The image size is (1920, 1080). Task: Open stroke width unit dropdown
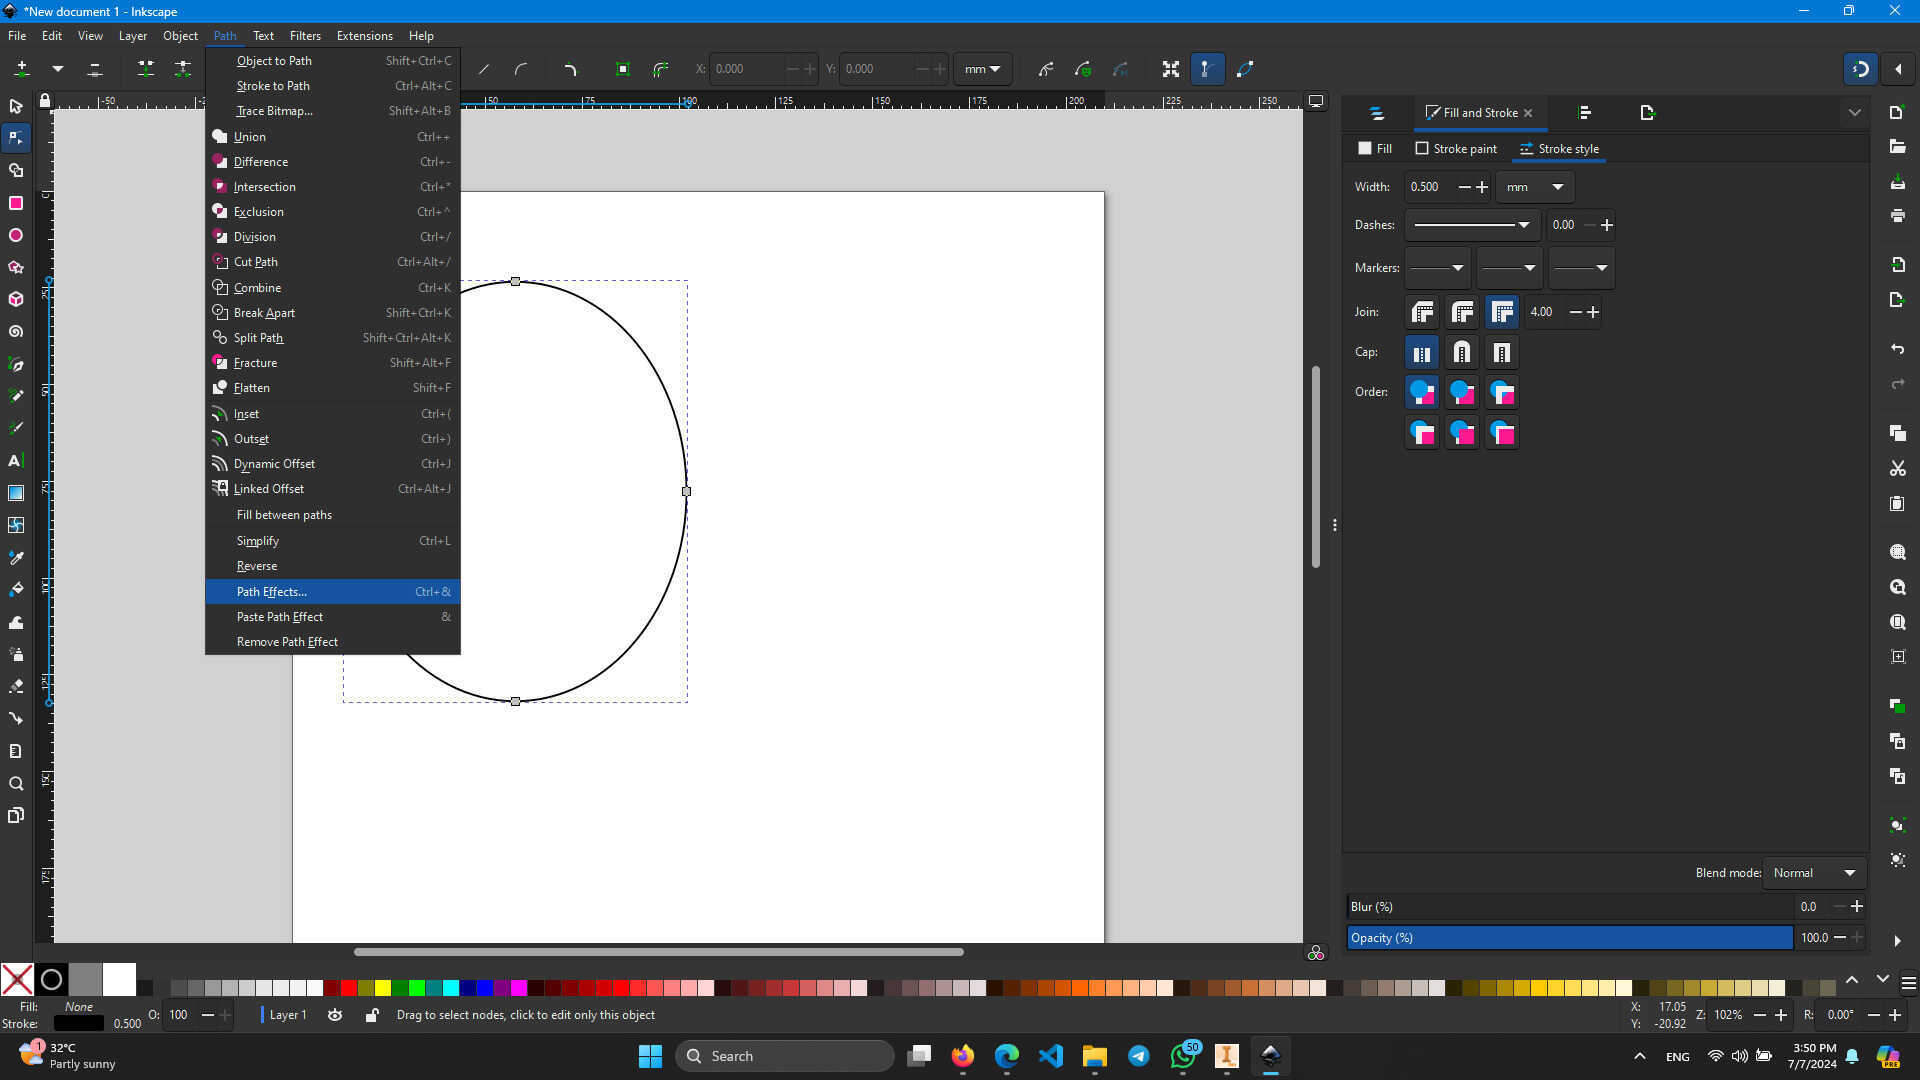pyautogui.click(x=1535, y=187)
